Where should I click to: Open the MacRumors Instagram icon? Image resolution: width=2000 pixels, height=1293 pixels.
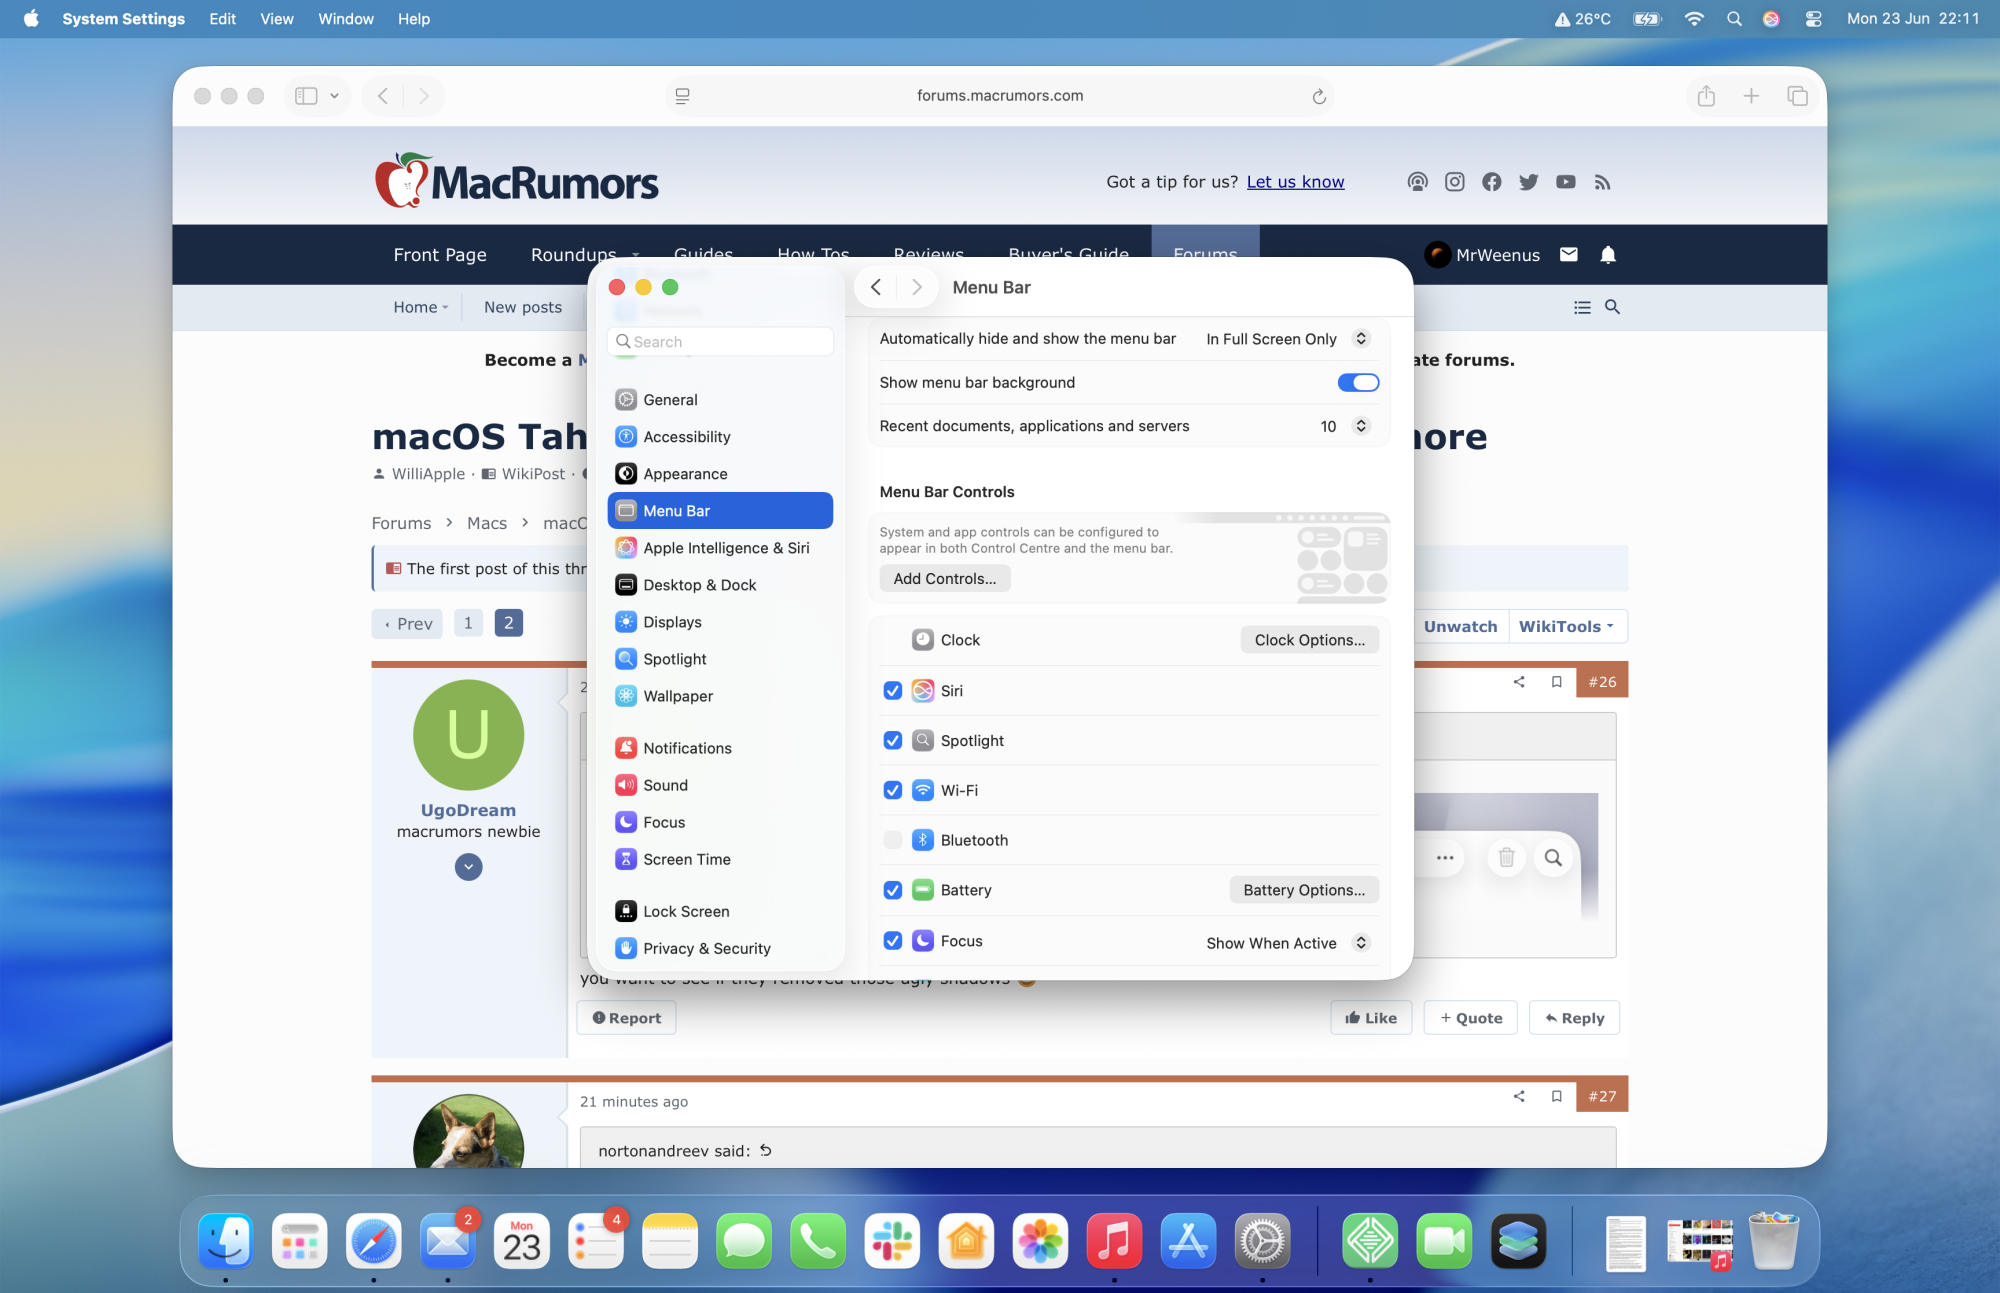tap(1455, 182)
